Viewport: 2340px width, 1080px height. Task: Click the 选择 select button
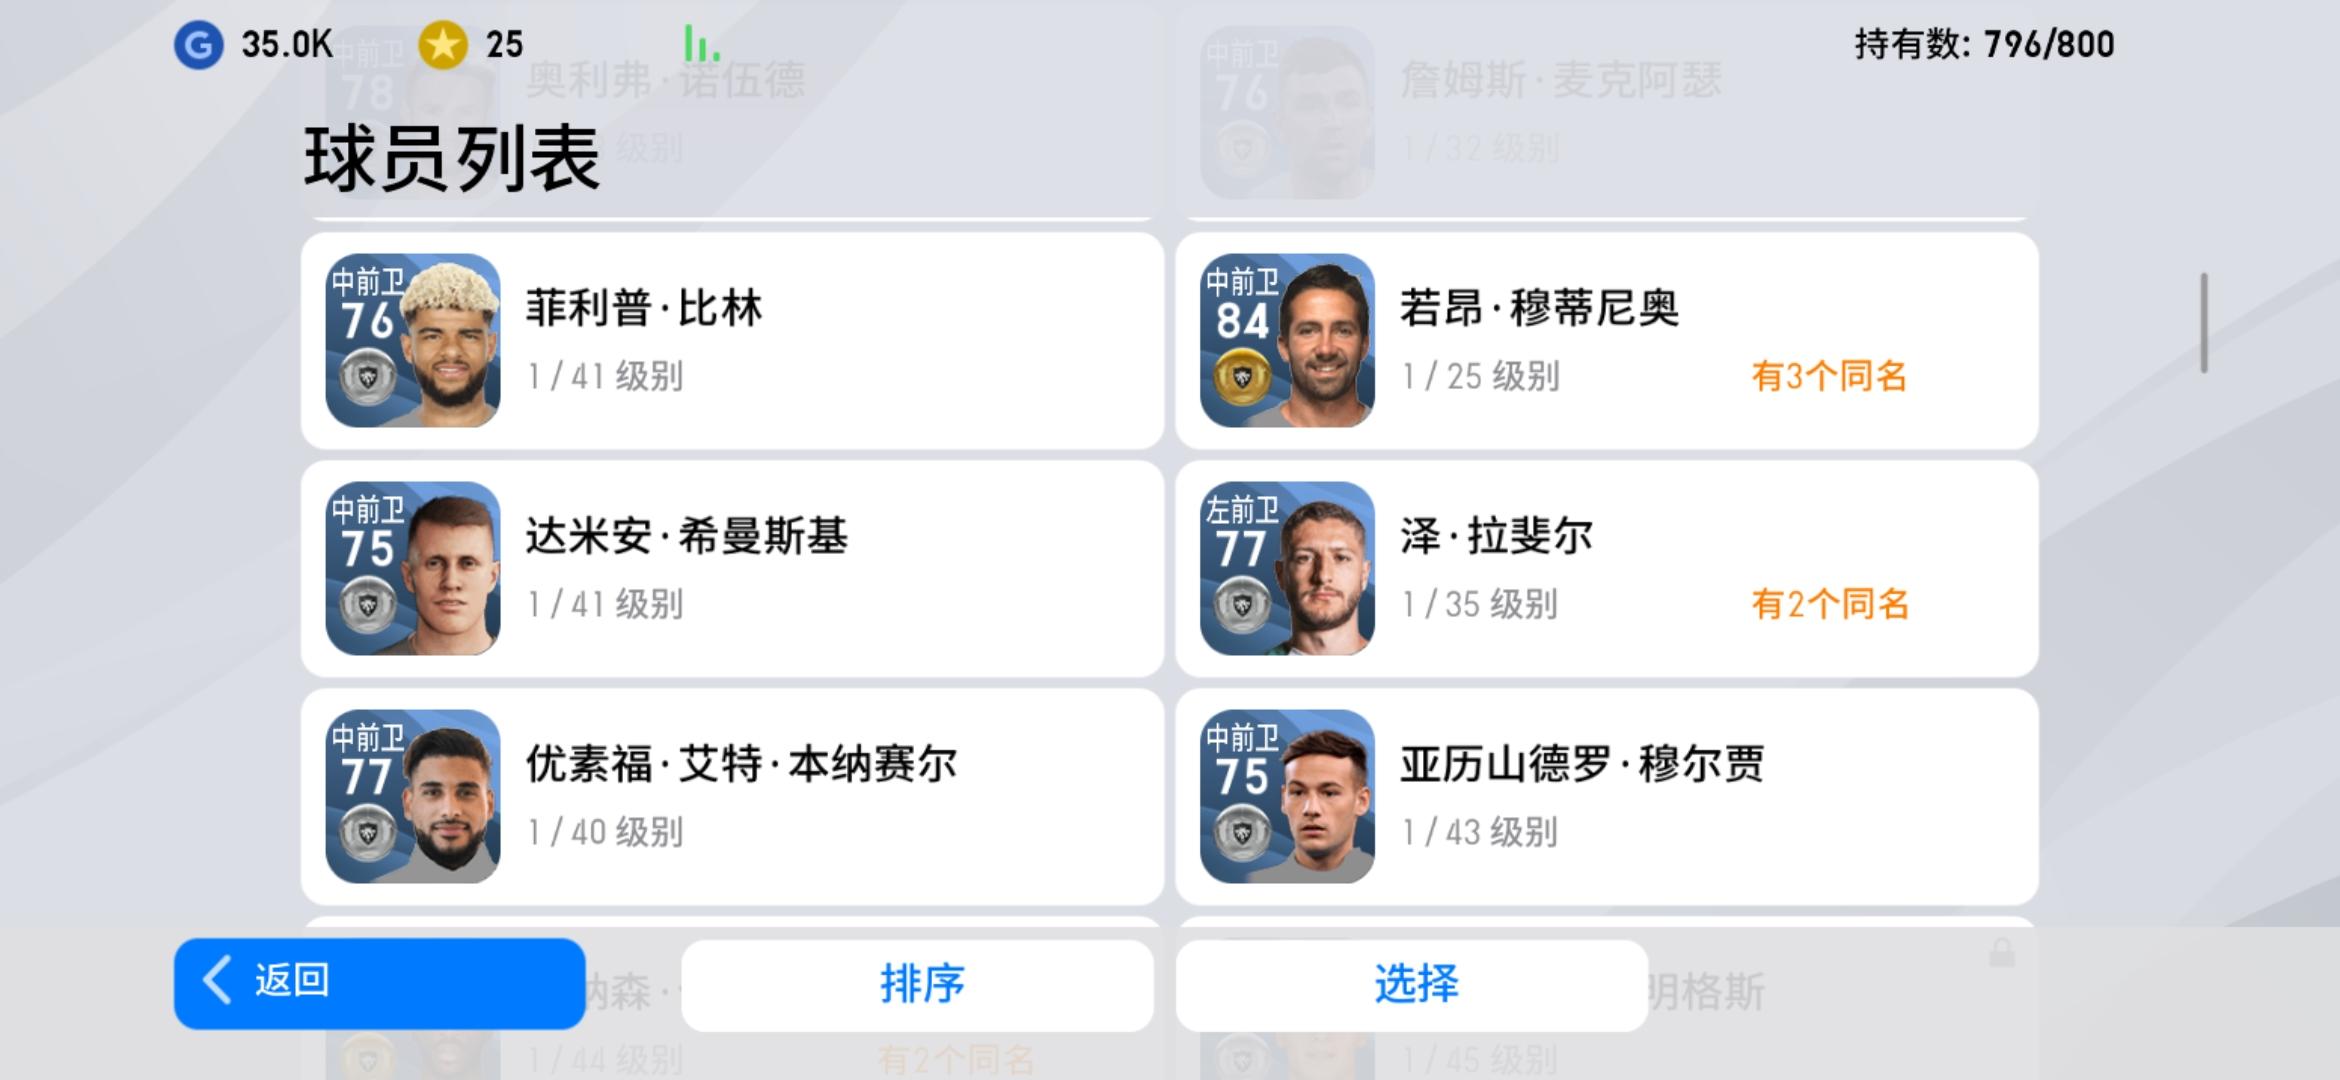click(1412, 985)
